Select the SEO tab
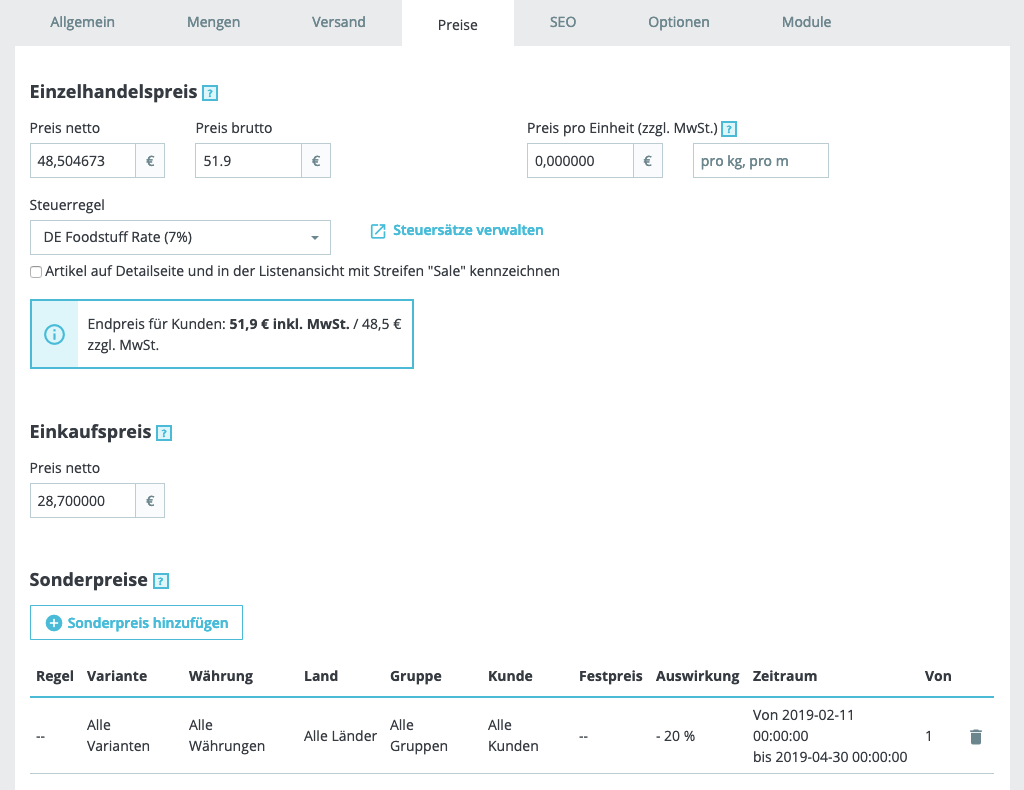The height and width of the screenshot is (790, 1024). [563, 22]
